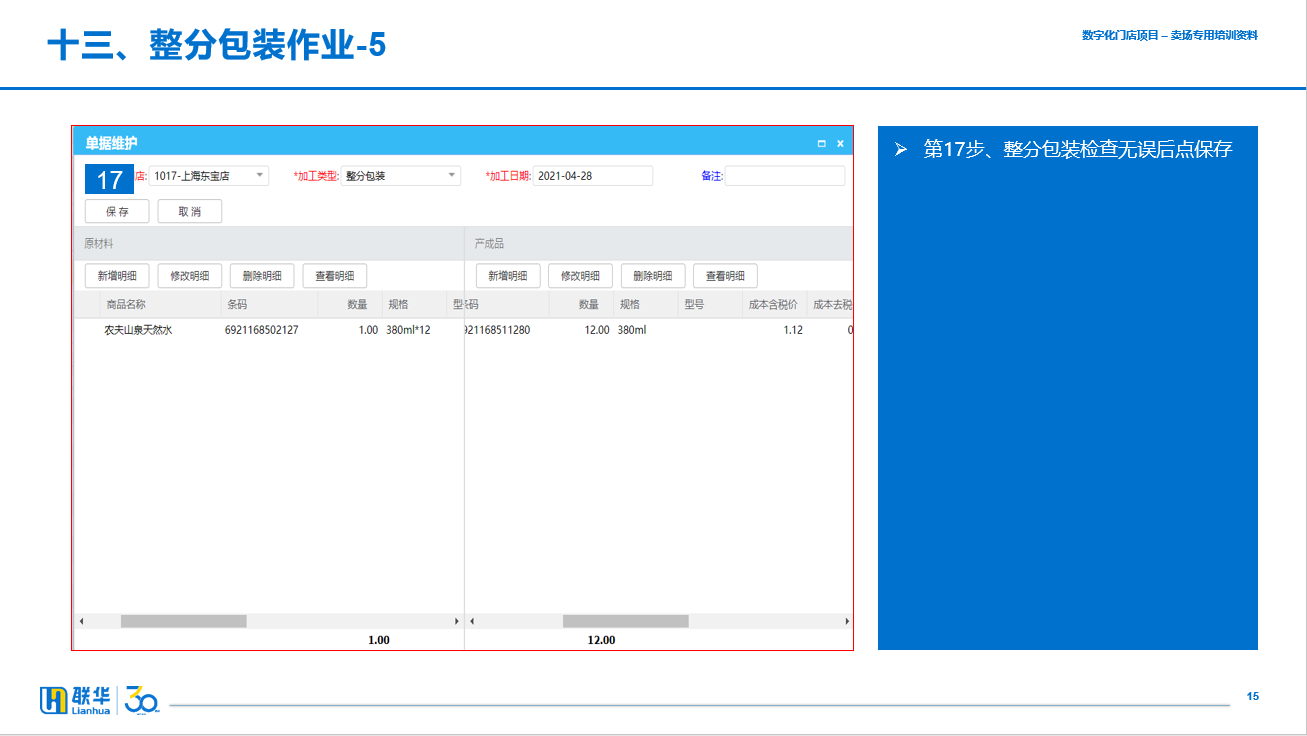
Task: Click the 成本含税价 column header
Action: click(774, 304)
